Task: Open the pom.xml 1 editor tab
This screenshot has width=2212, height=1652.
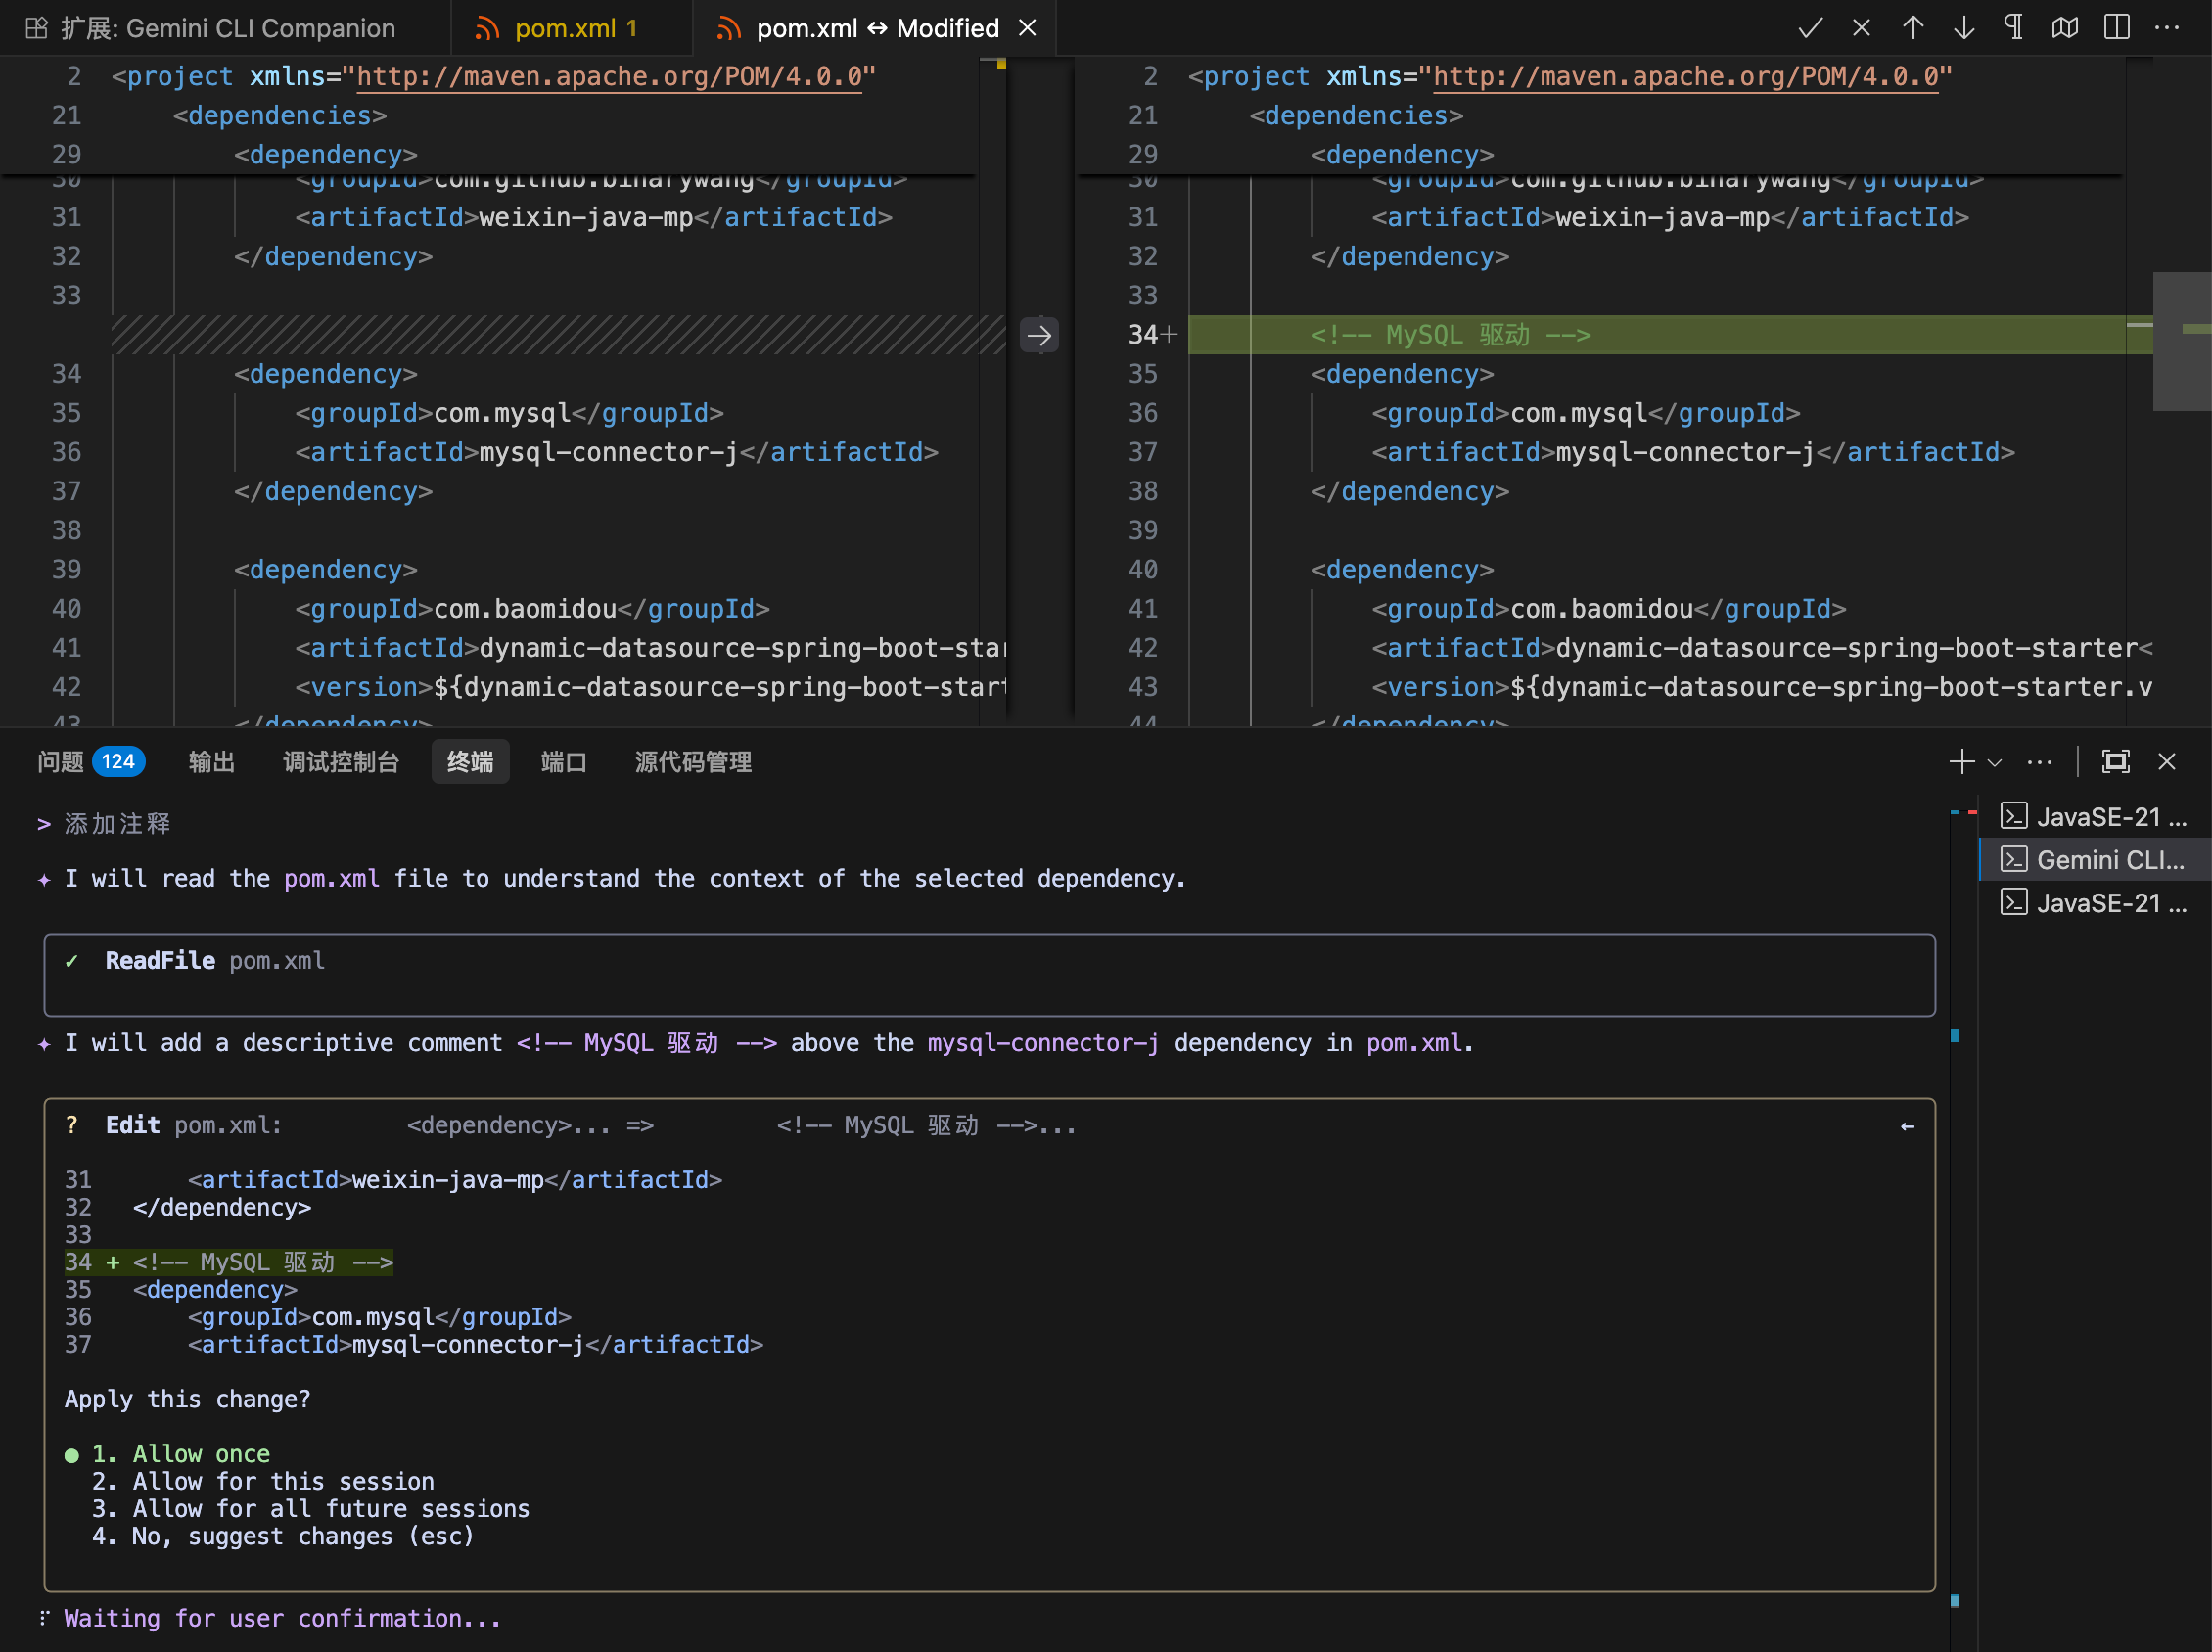Action: 565,28
